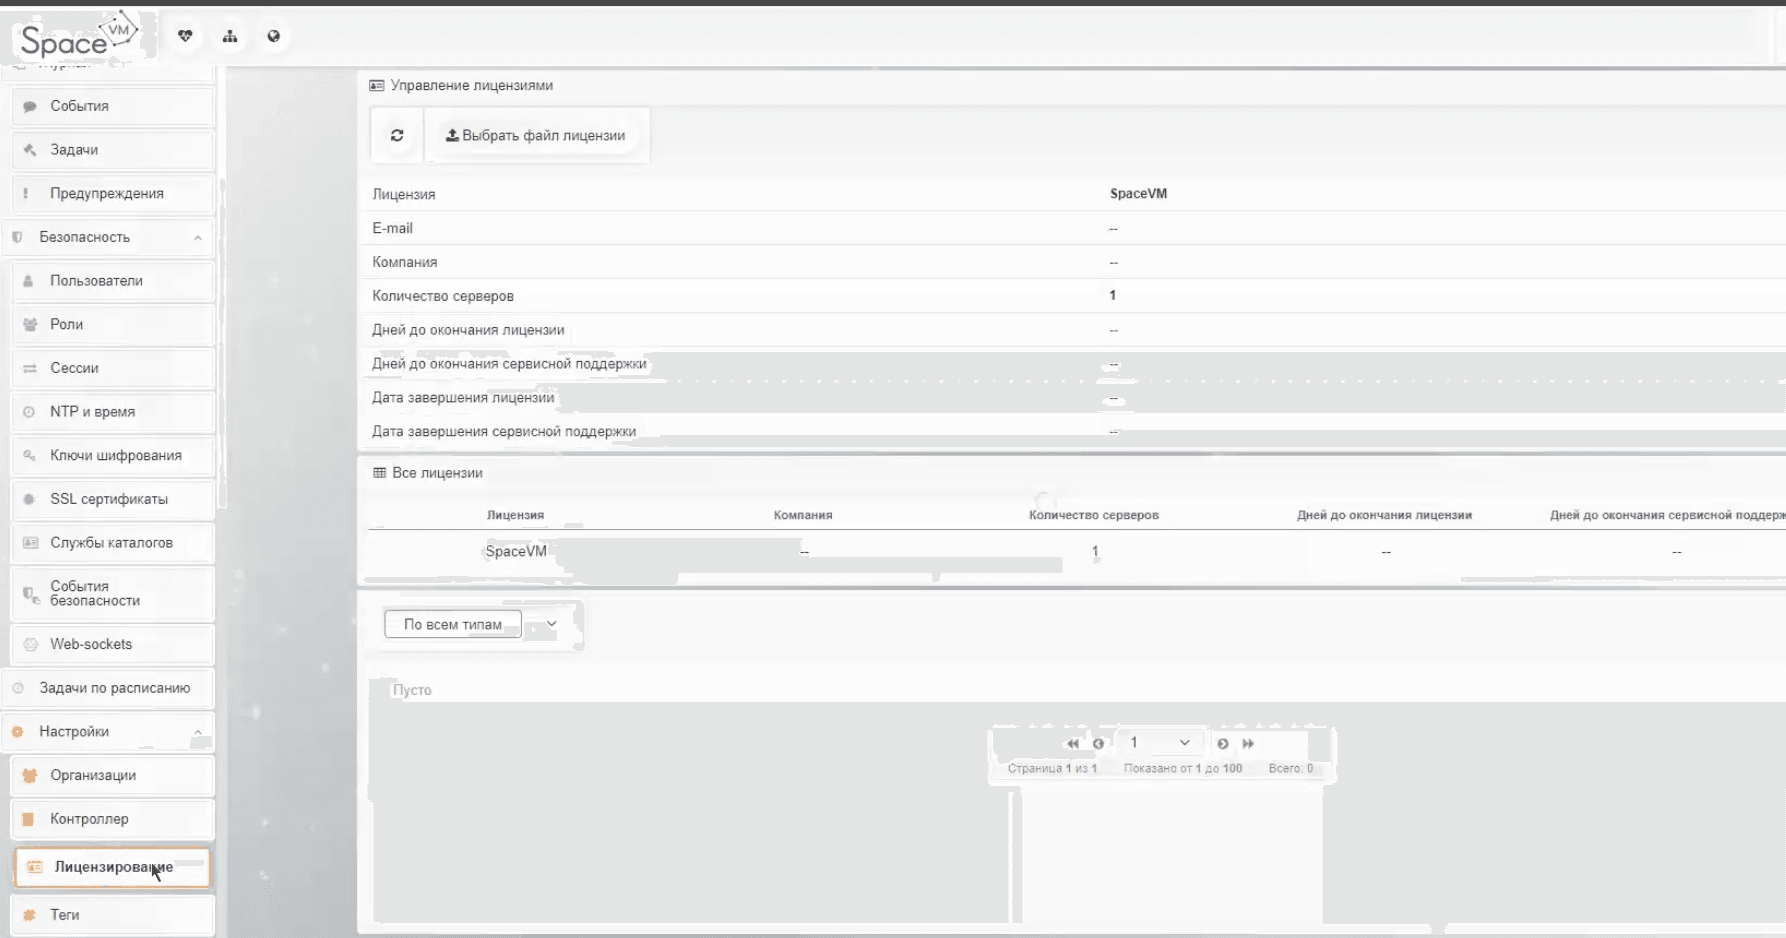This screenshot has width=1786, height=938.
Task: Go to next page arrow
Action: point(1222,743)
